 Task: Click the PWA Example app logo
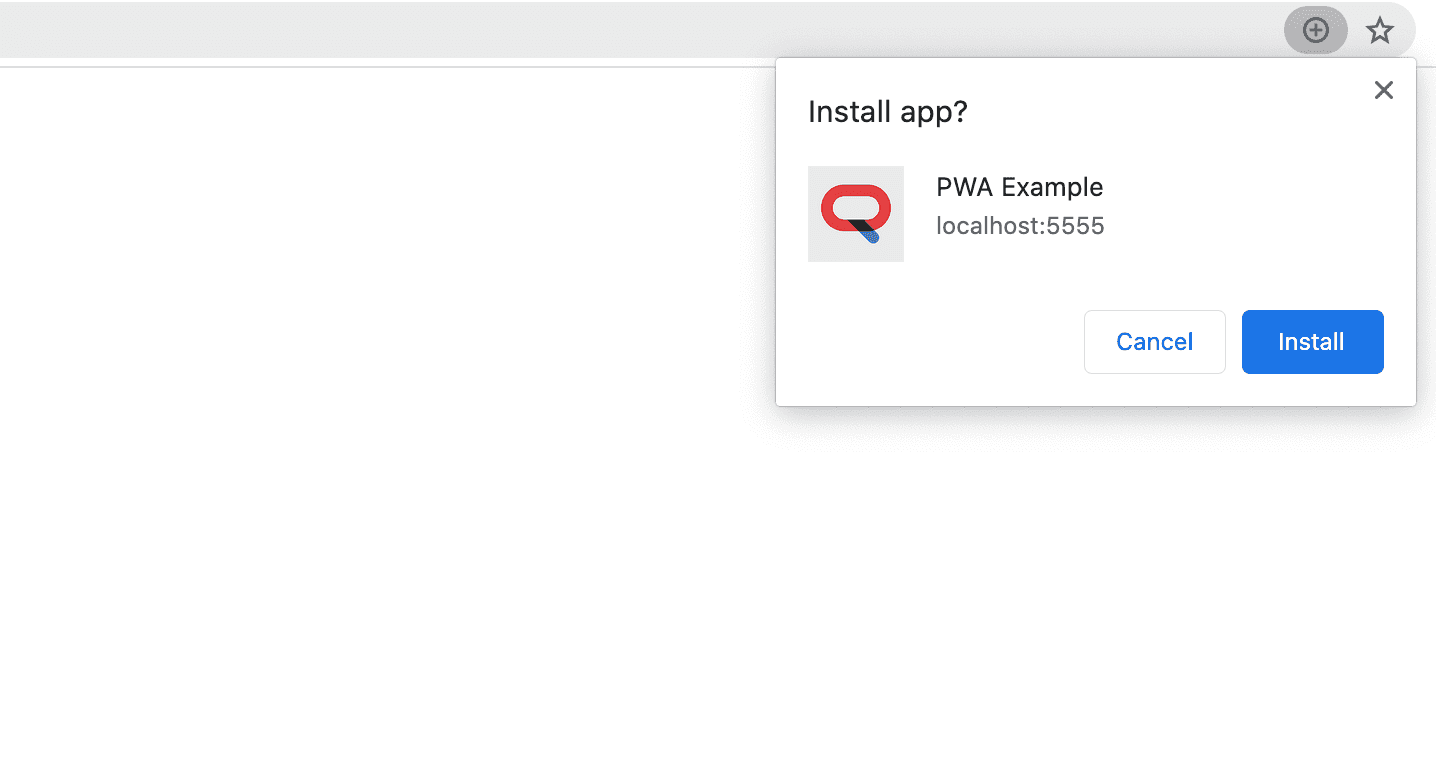tap(855, 214)
